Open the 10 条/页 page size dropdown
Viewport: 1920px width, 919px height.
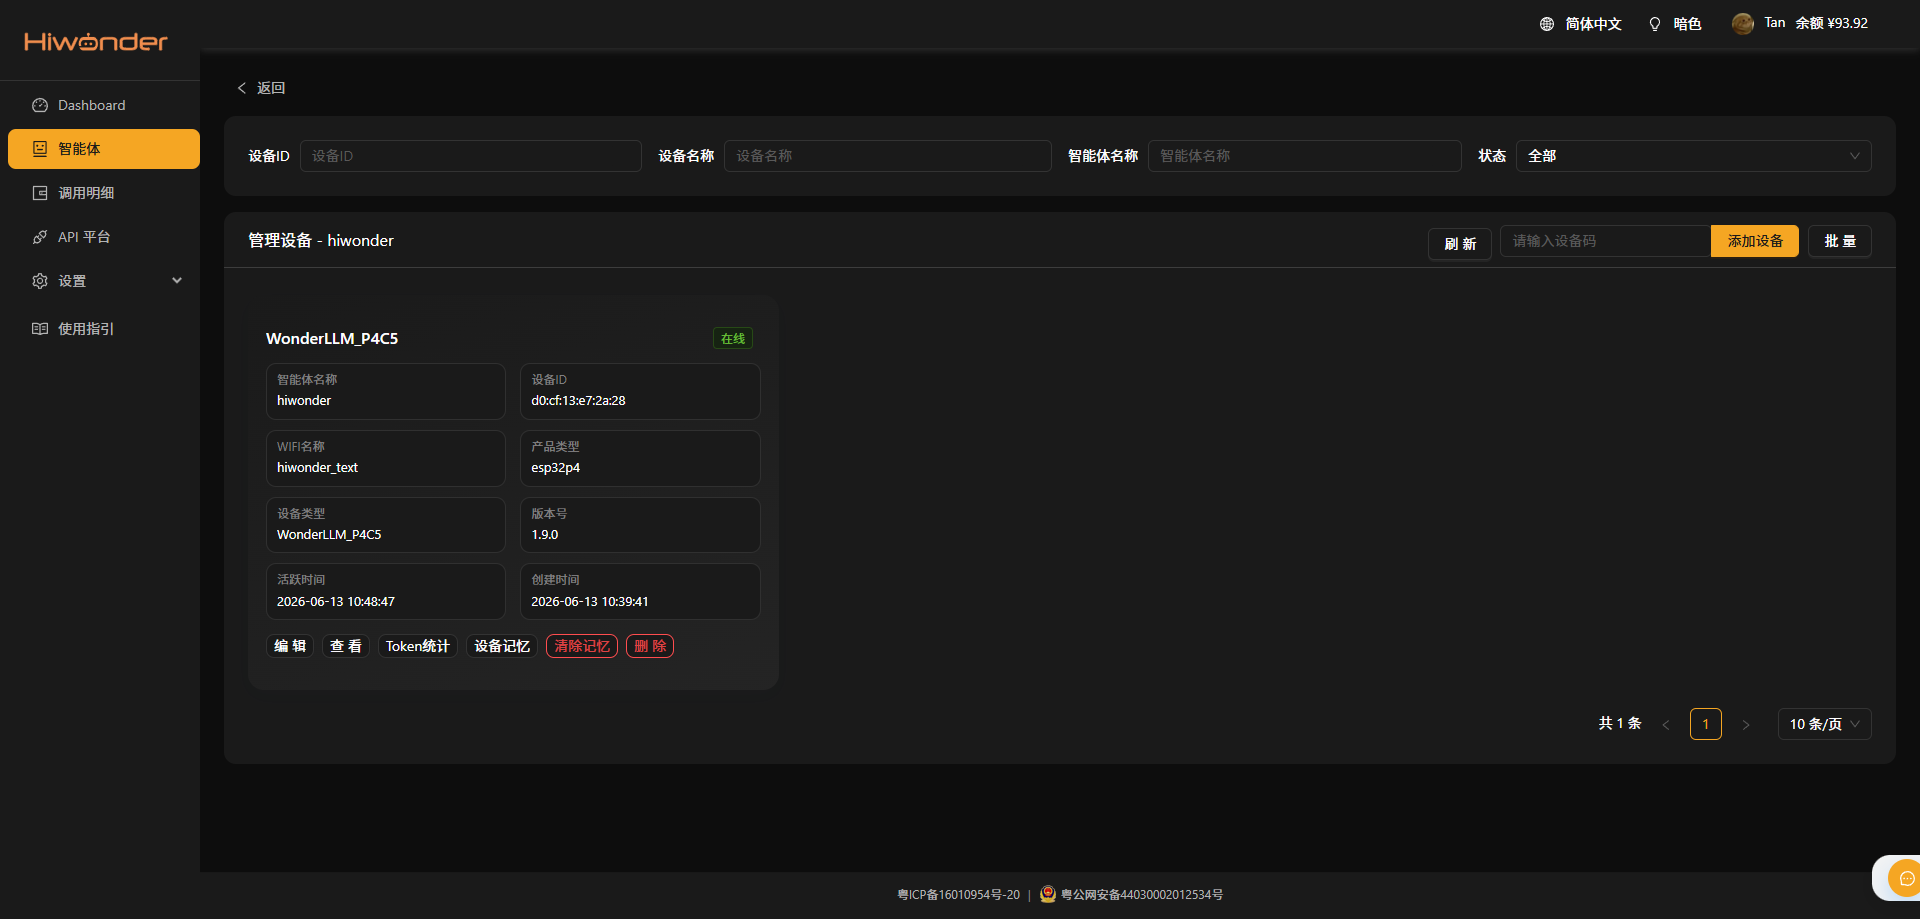[x=1824, y=724]
